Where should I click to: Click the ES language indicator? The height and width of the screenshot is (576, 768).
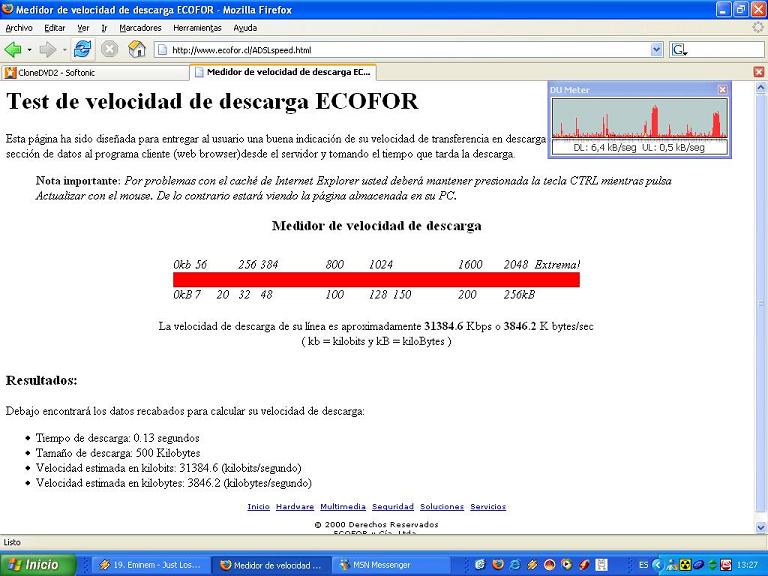(644, 565)
